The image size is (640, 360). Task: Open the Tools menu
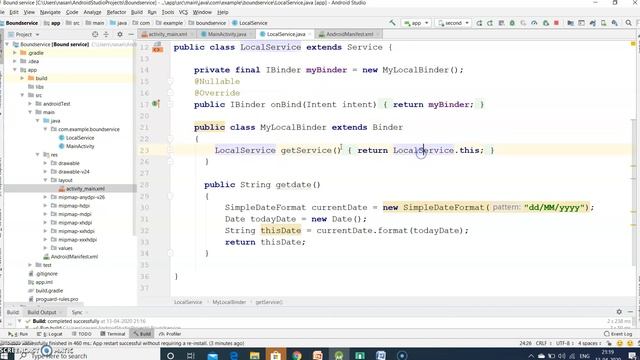(168, 12)
